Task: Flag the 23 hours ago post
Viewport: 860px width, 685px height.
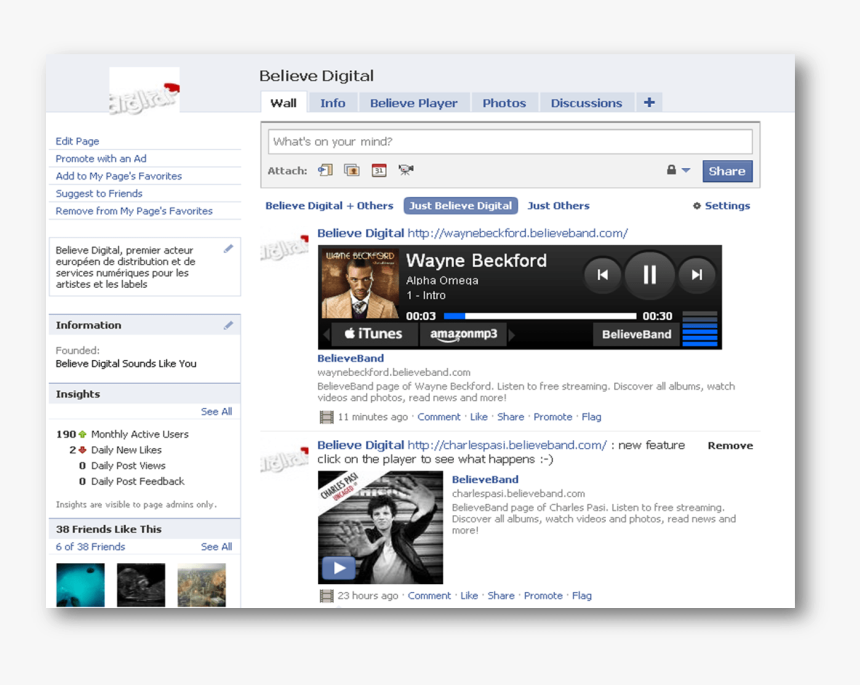Action: click(x=582, y=596)
